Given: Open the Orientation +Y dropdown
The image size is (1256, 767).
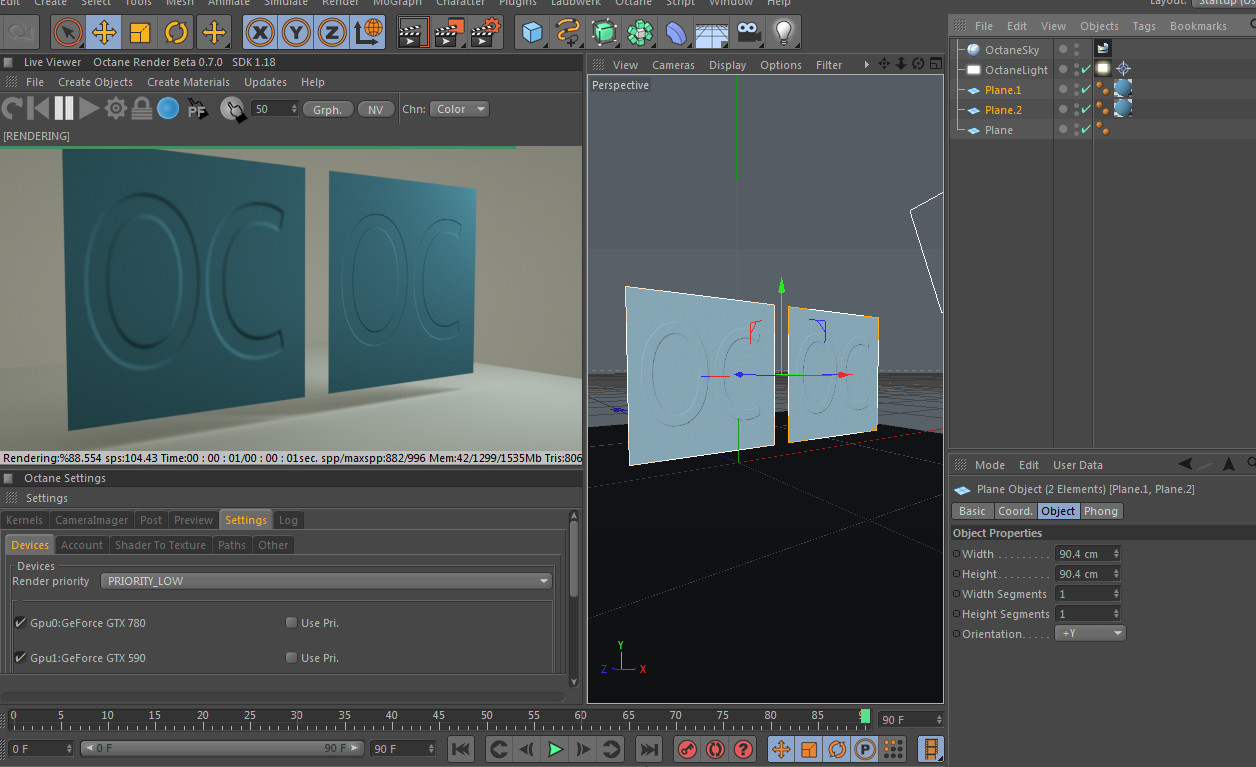Looking at the screenshot, I should 1090,634.
